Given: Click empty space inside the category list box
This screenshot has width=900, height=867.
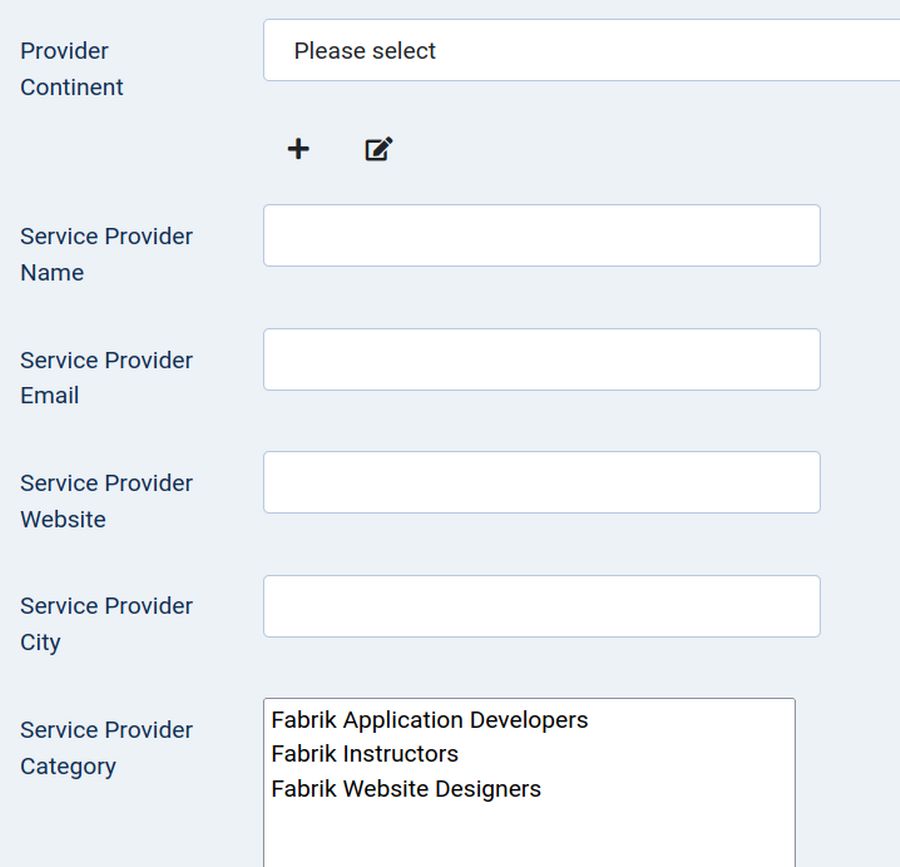Looking at the screenshot, I should point(528,835).
